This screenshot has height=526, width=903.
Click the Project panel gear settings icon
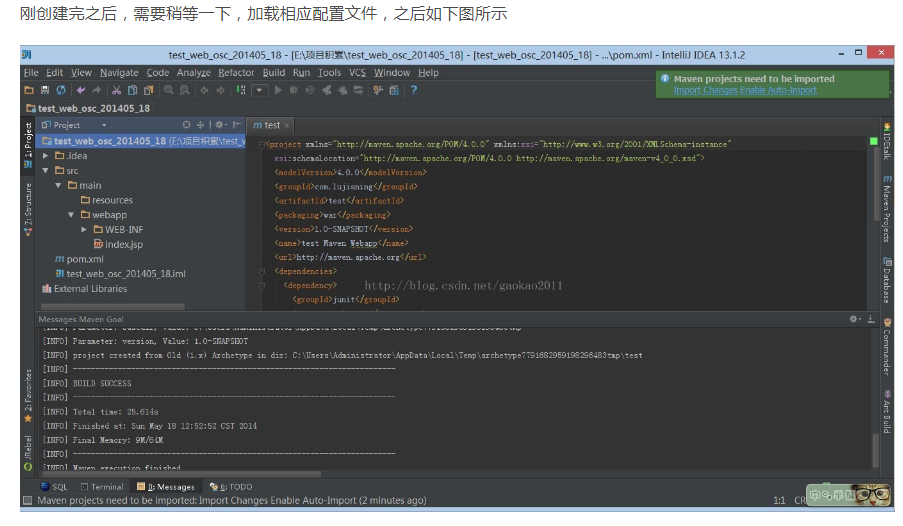[221, 124]
